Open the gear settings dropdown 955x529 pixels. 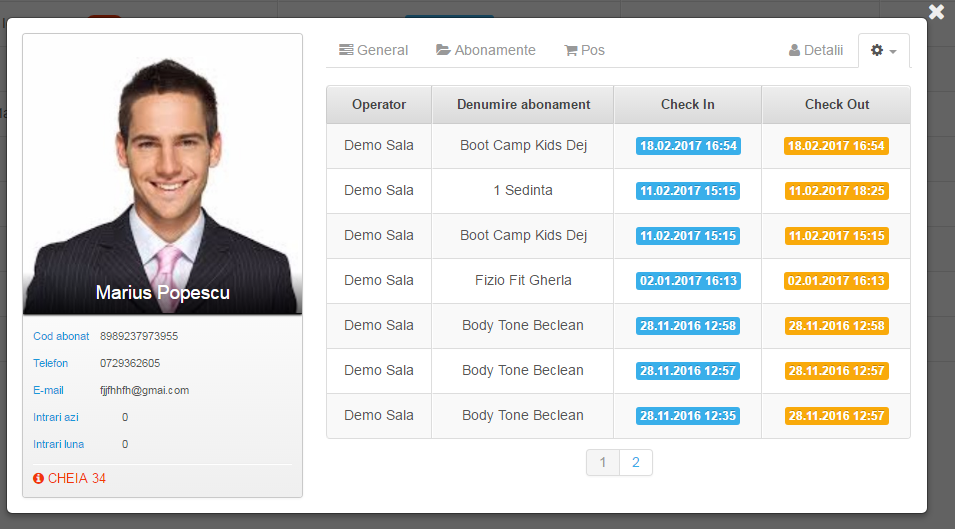pyautogui.click(x=884, y=51)
